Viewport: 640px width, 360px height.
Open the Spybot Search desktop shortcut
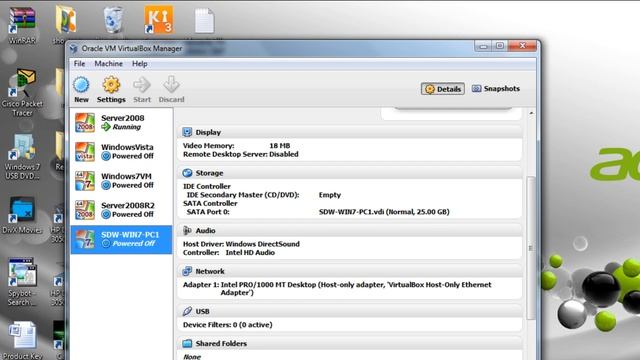point(22,282)
